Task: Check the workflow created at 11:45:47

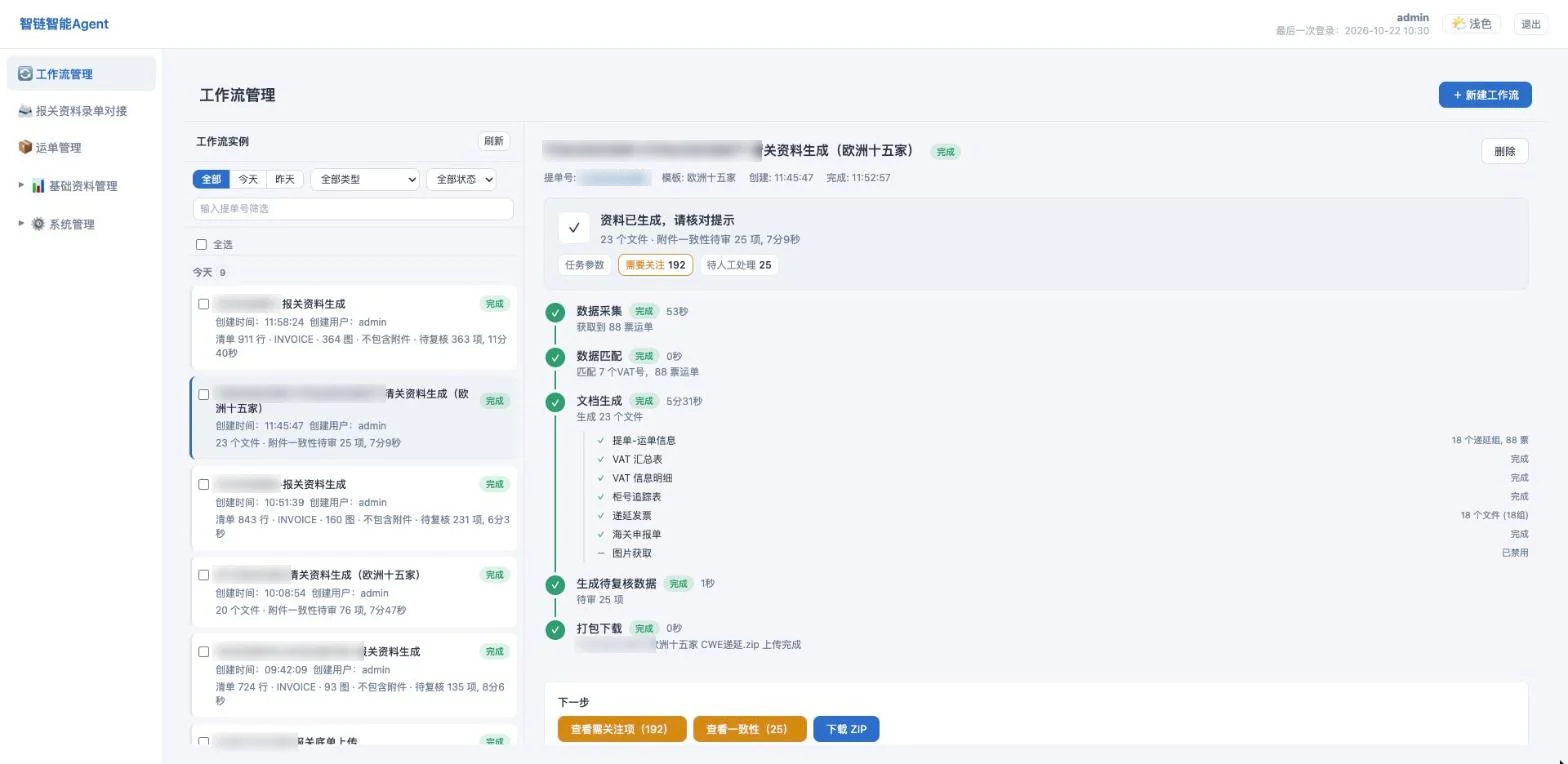Action: [x=204, y=394]
